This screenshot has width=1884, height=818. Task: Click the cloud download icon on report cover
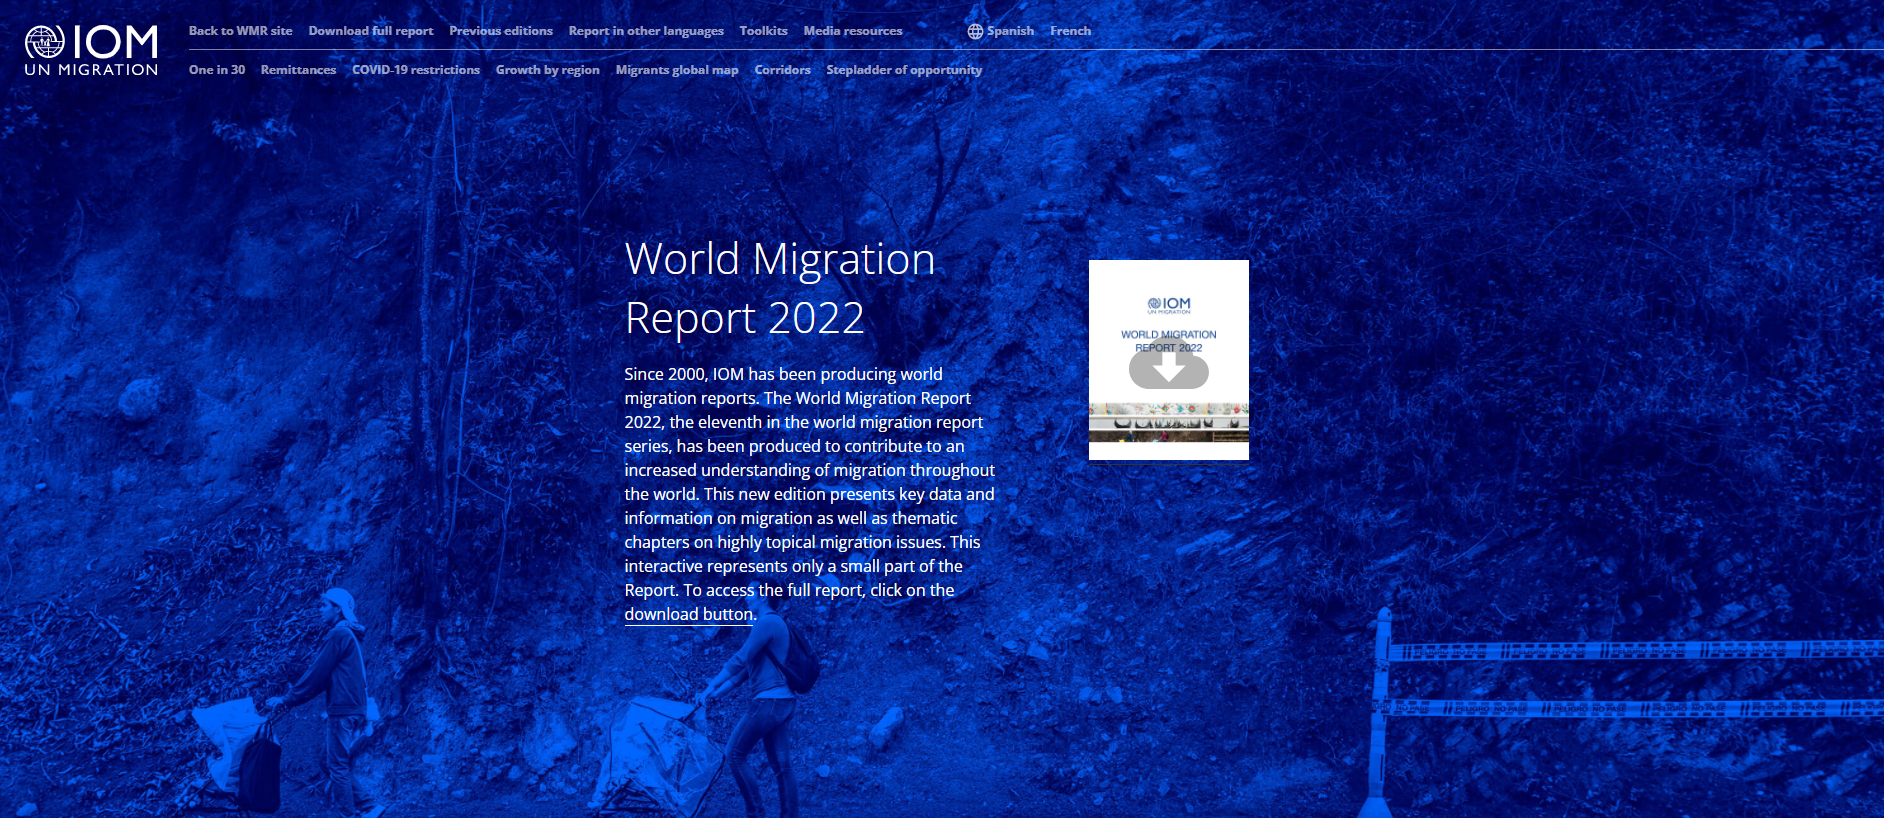click(x=1168, y=368)
